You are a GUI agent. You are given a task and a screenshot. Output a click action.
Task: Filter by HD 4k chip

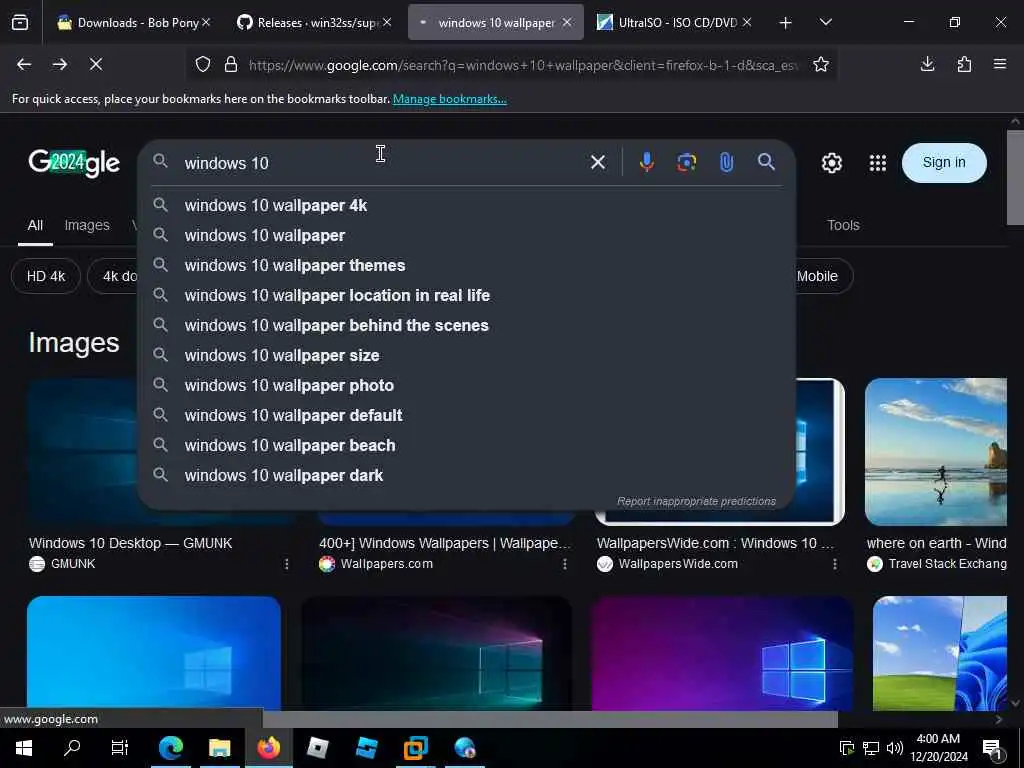[46, 276]
